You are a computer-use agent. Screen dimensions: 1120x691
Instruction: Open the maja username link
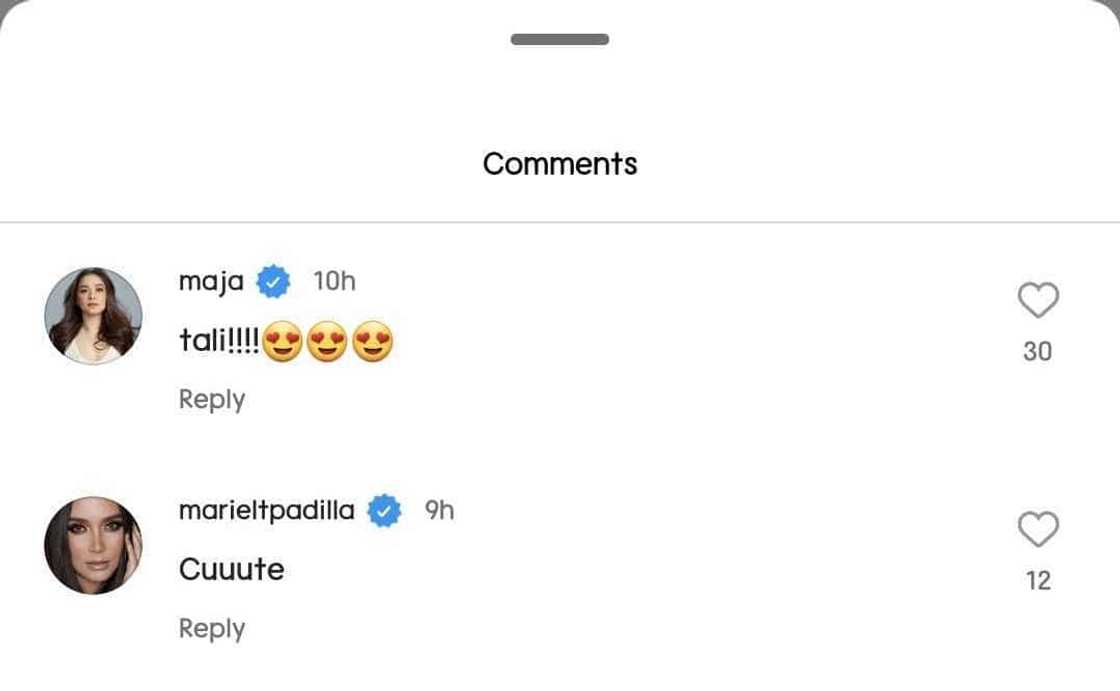(x=211, y=282)
